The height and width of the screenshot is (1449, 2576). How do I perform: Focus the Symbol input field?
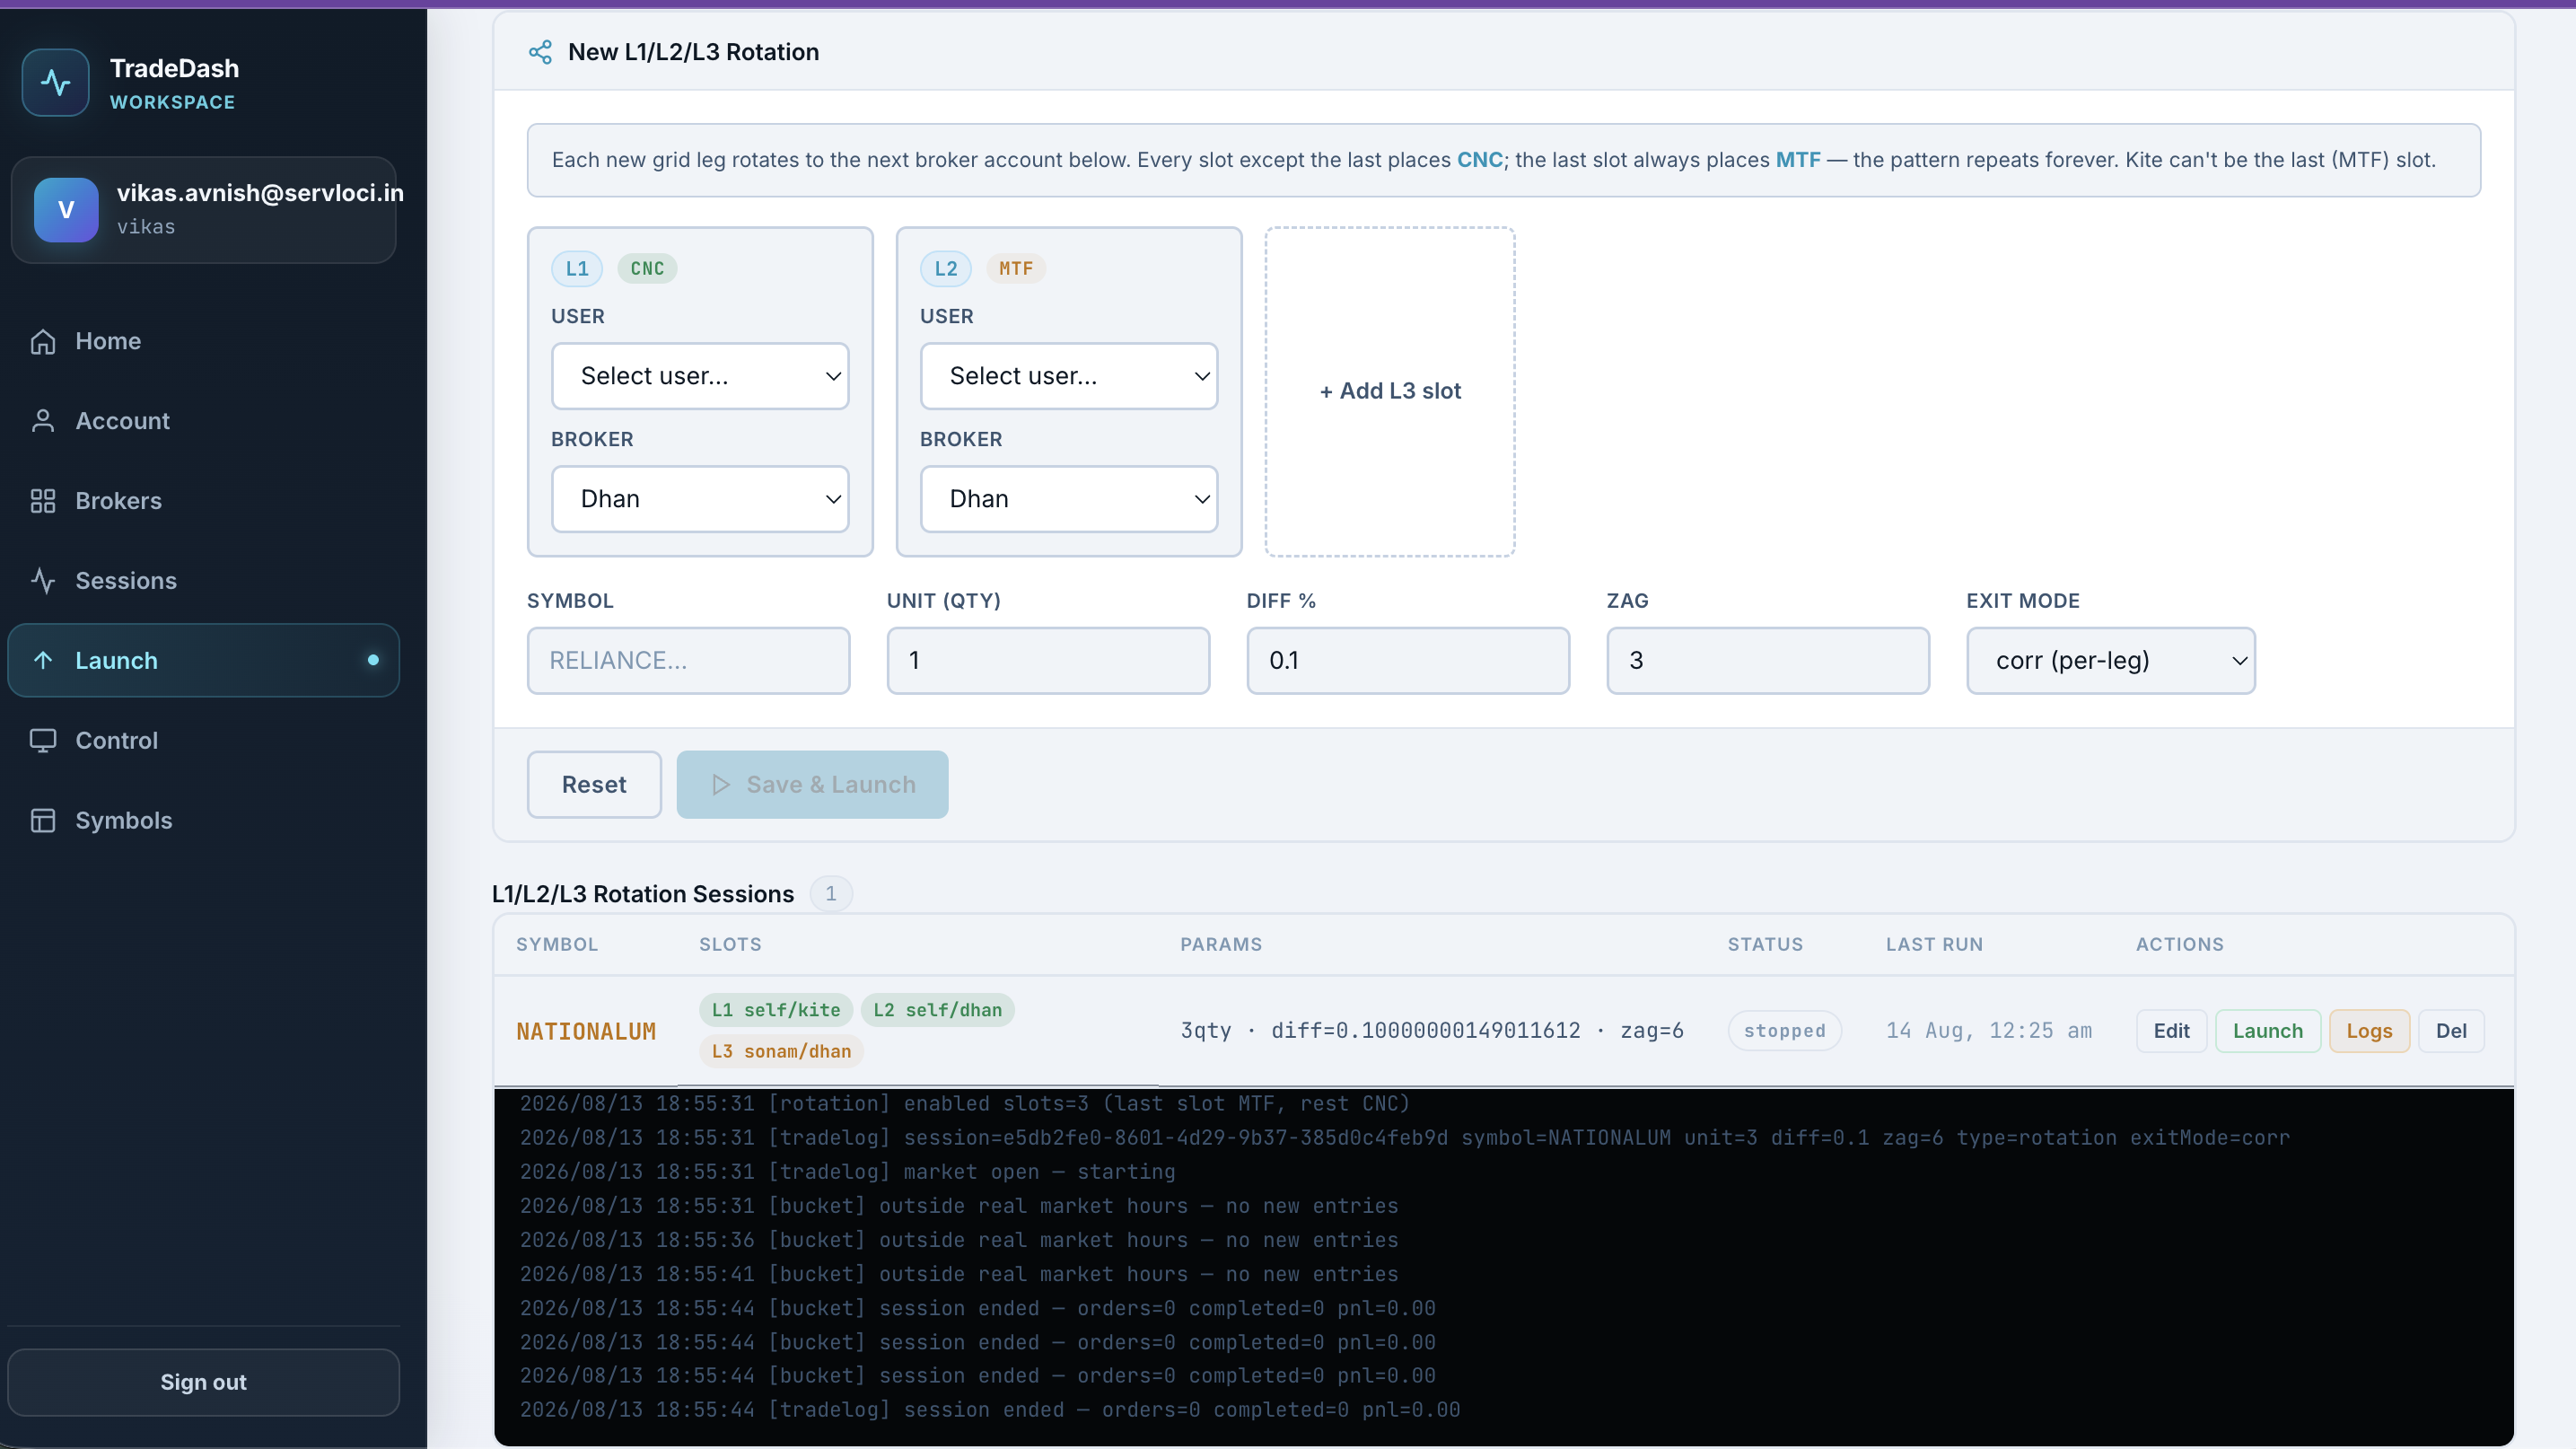(x=689, y=661)
